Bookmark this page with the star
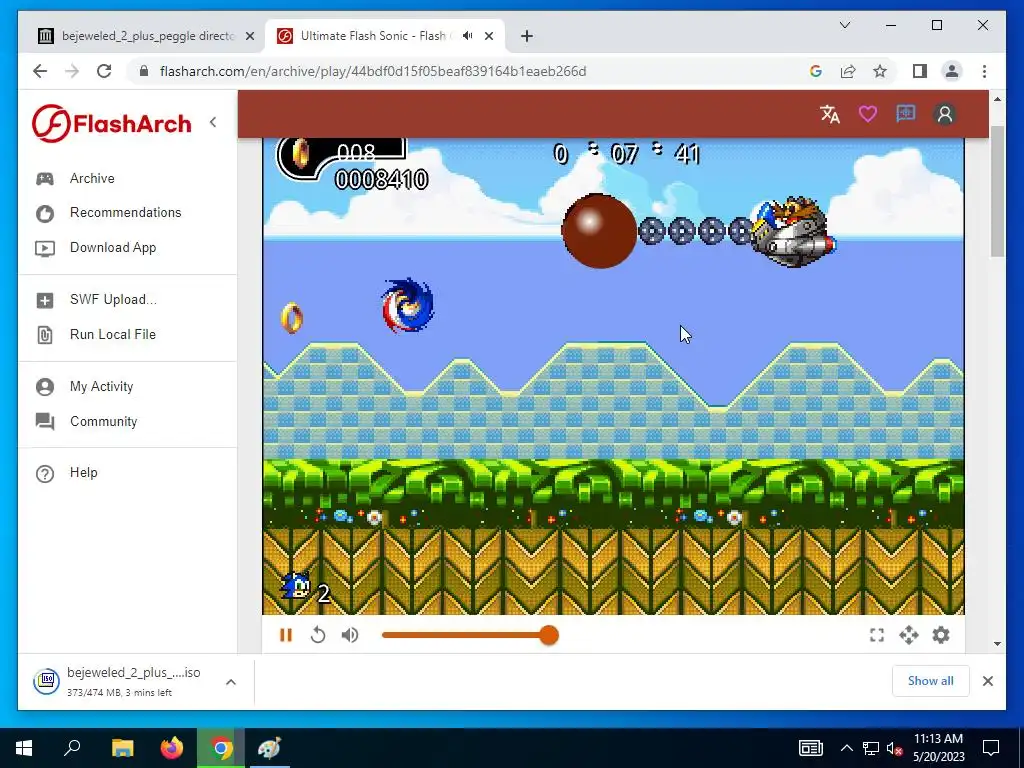The height and width of the screenshot is (768, 1024). [880, 71]
